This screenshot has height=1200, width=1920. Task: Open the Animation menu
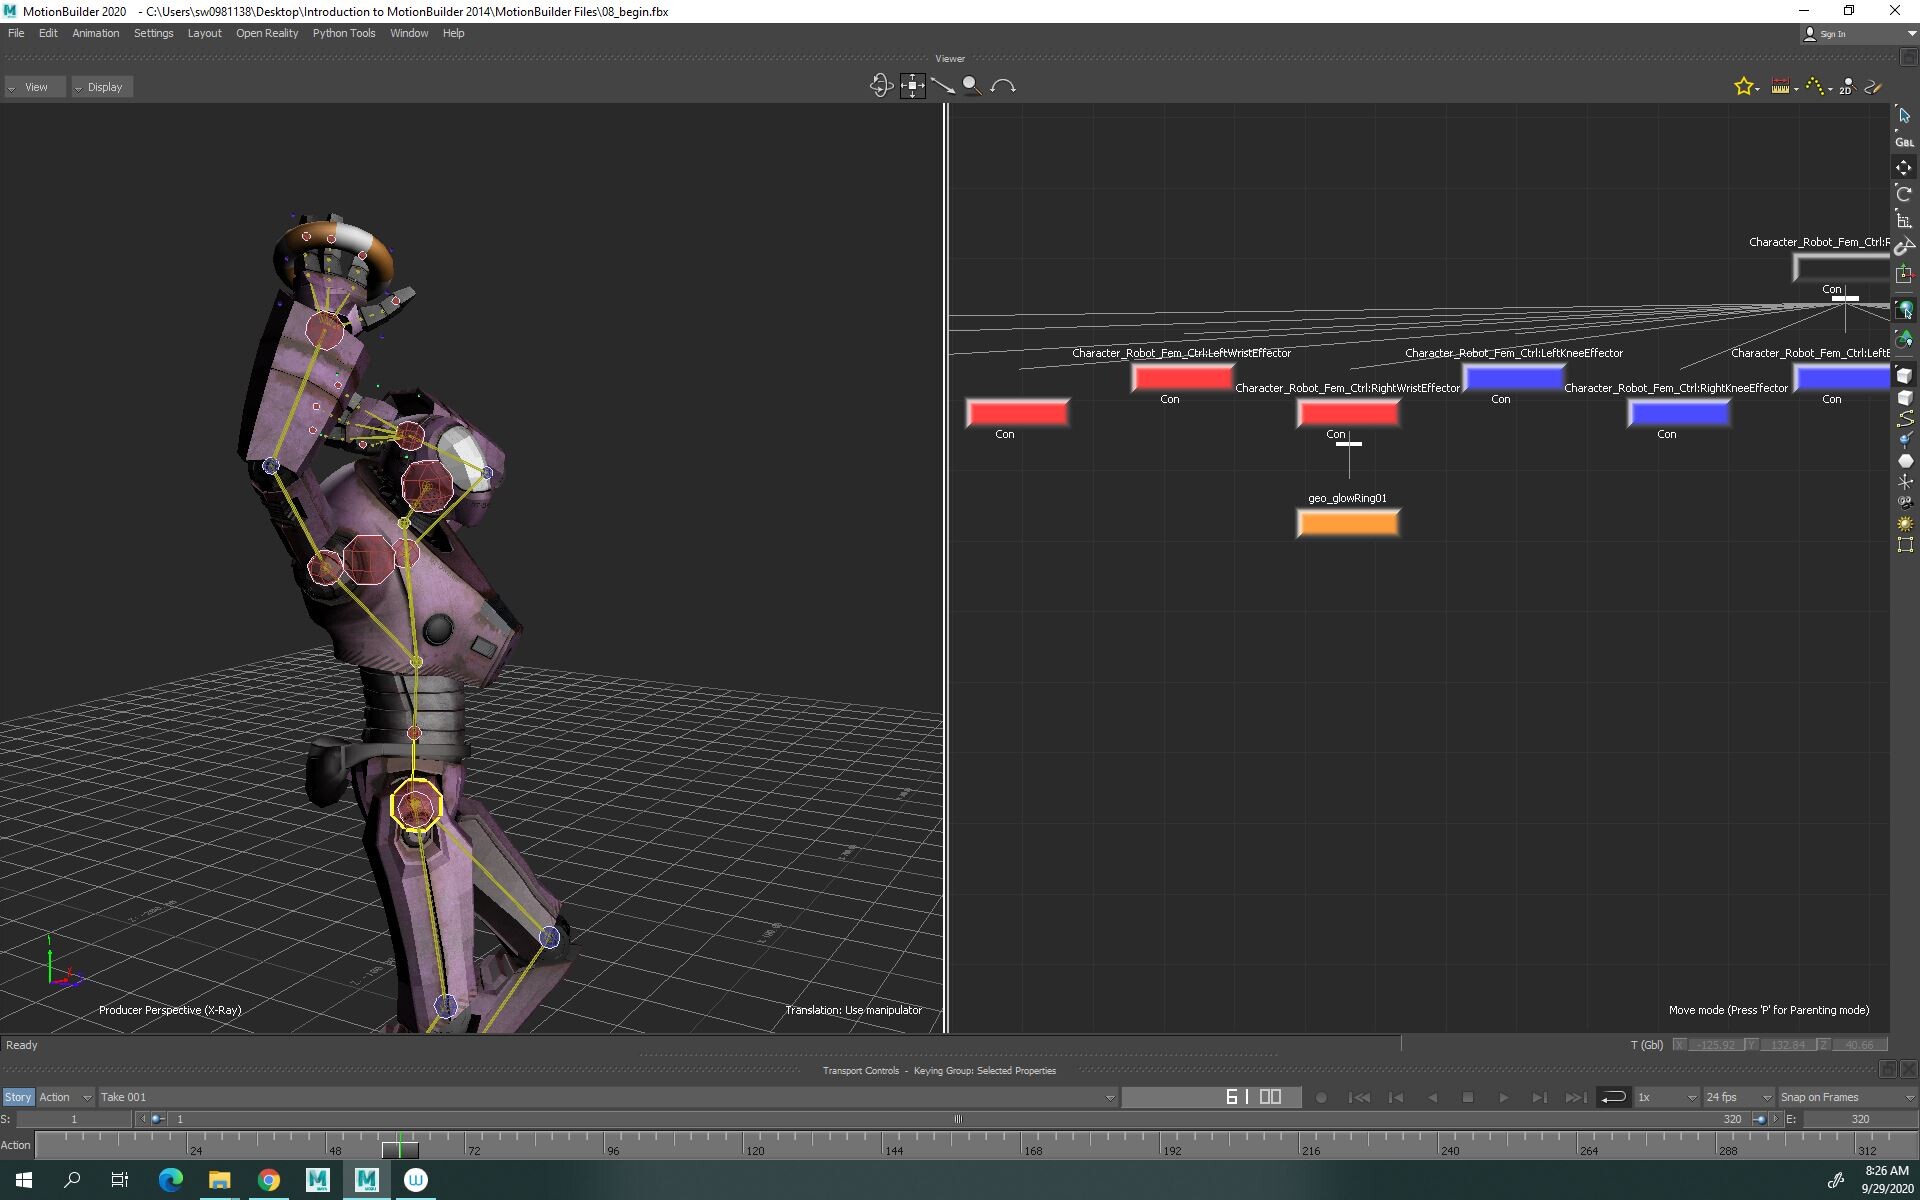[95, 33]
